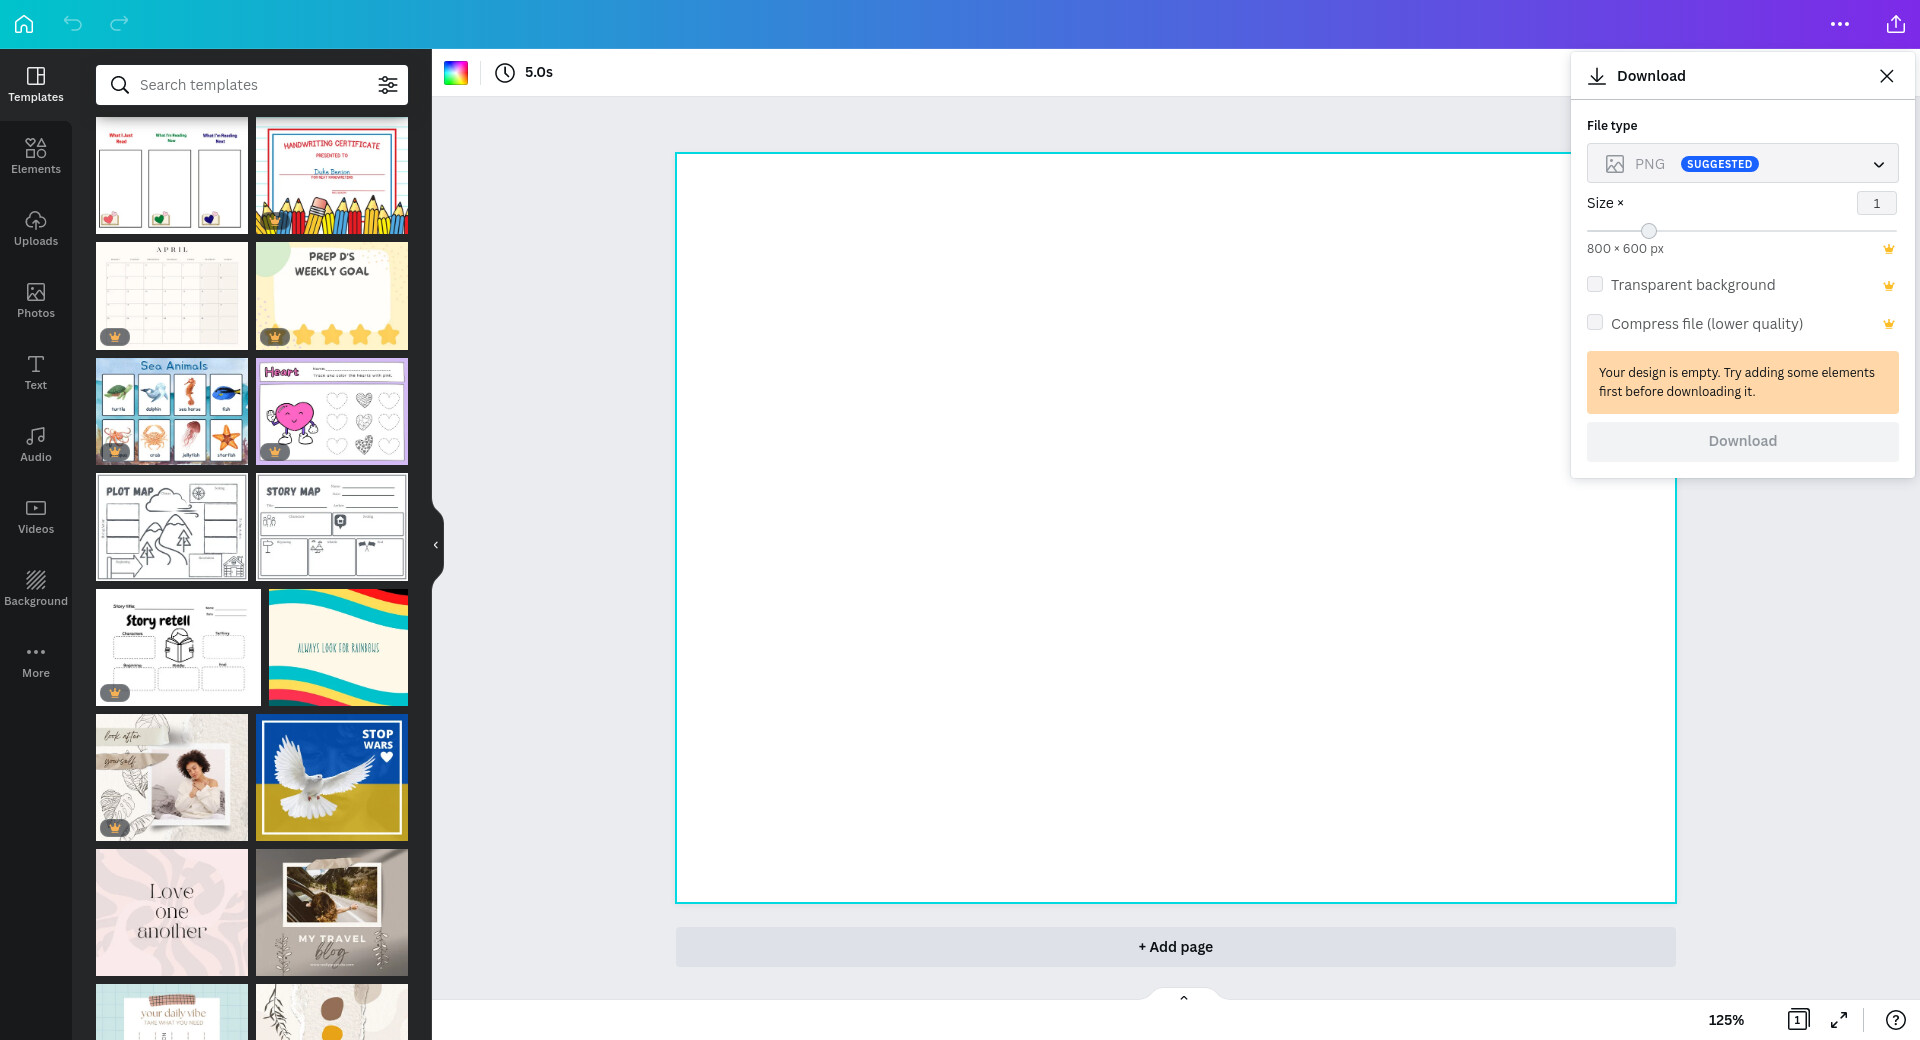
Task: Click the 5.0s page duration button
Action: [525, 73]
